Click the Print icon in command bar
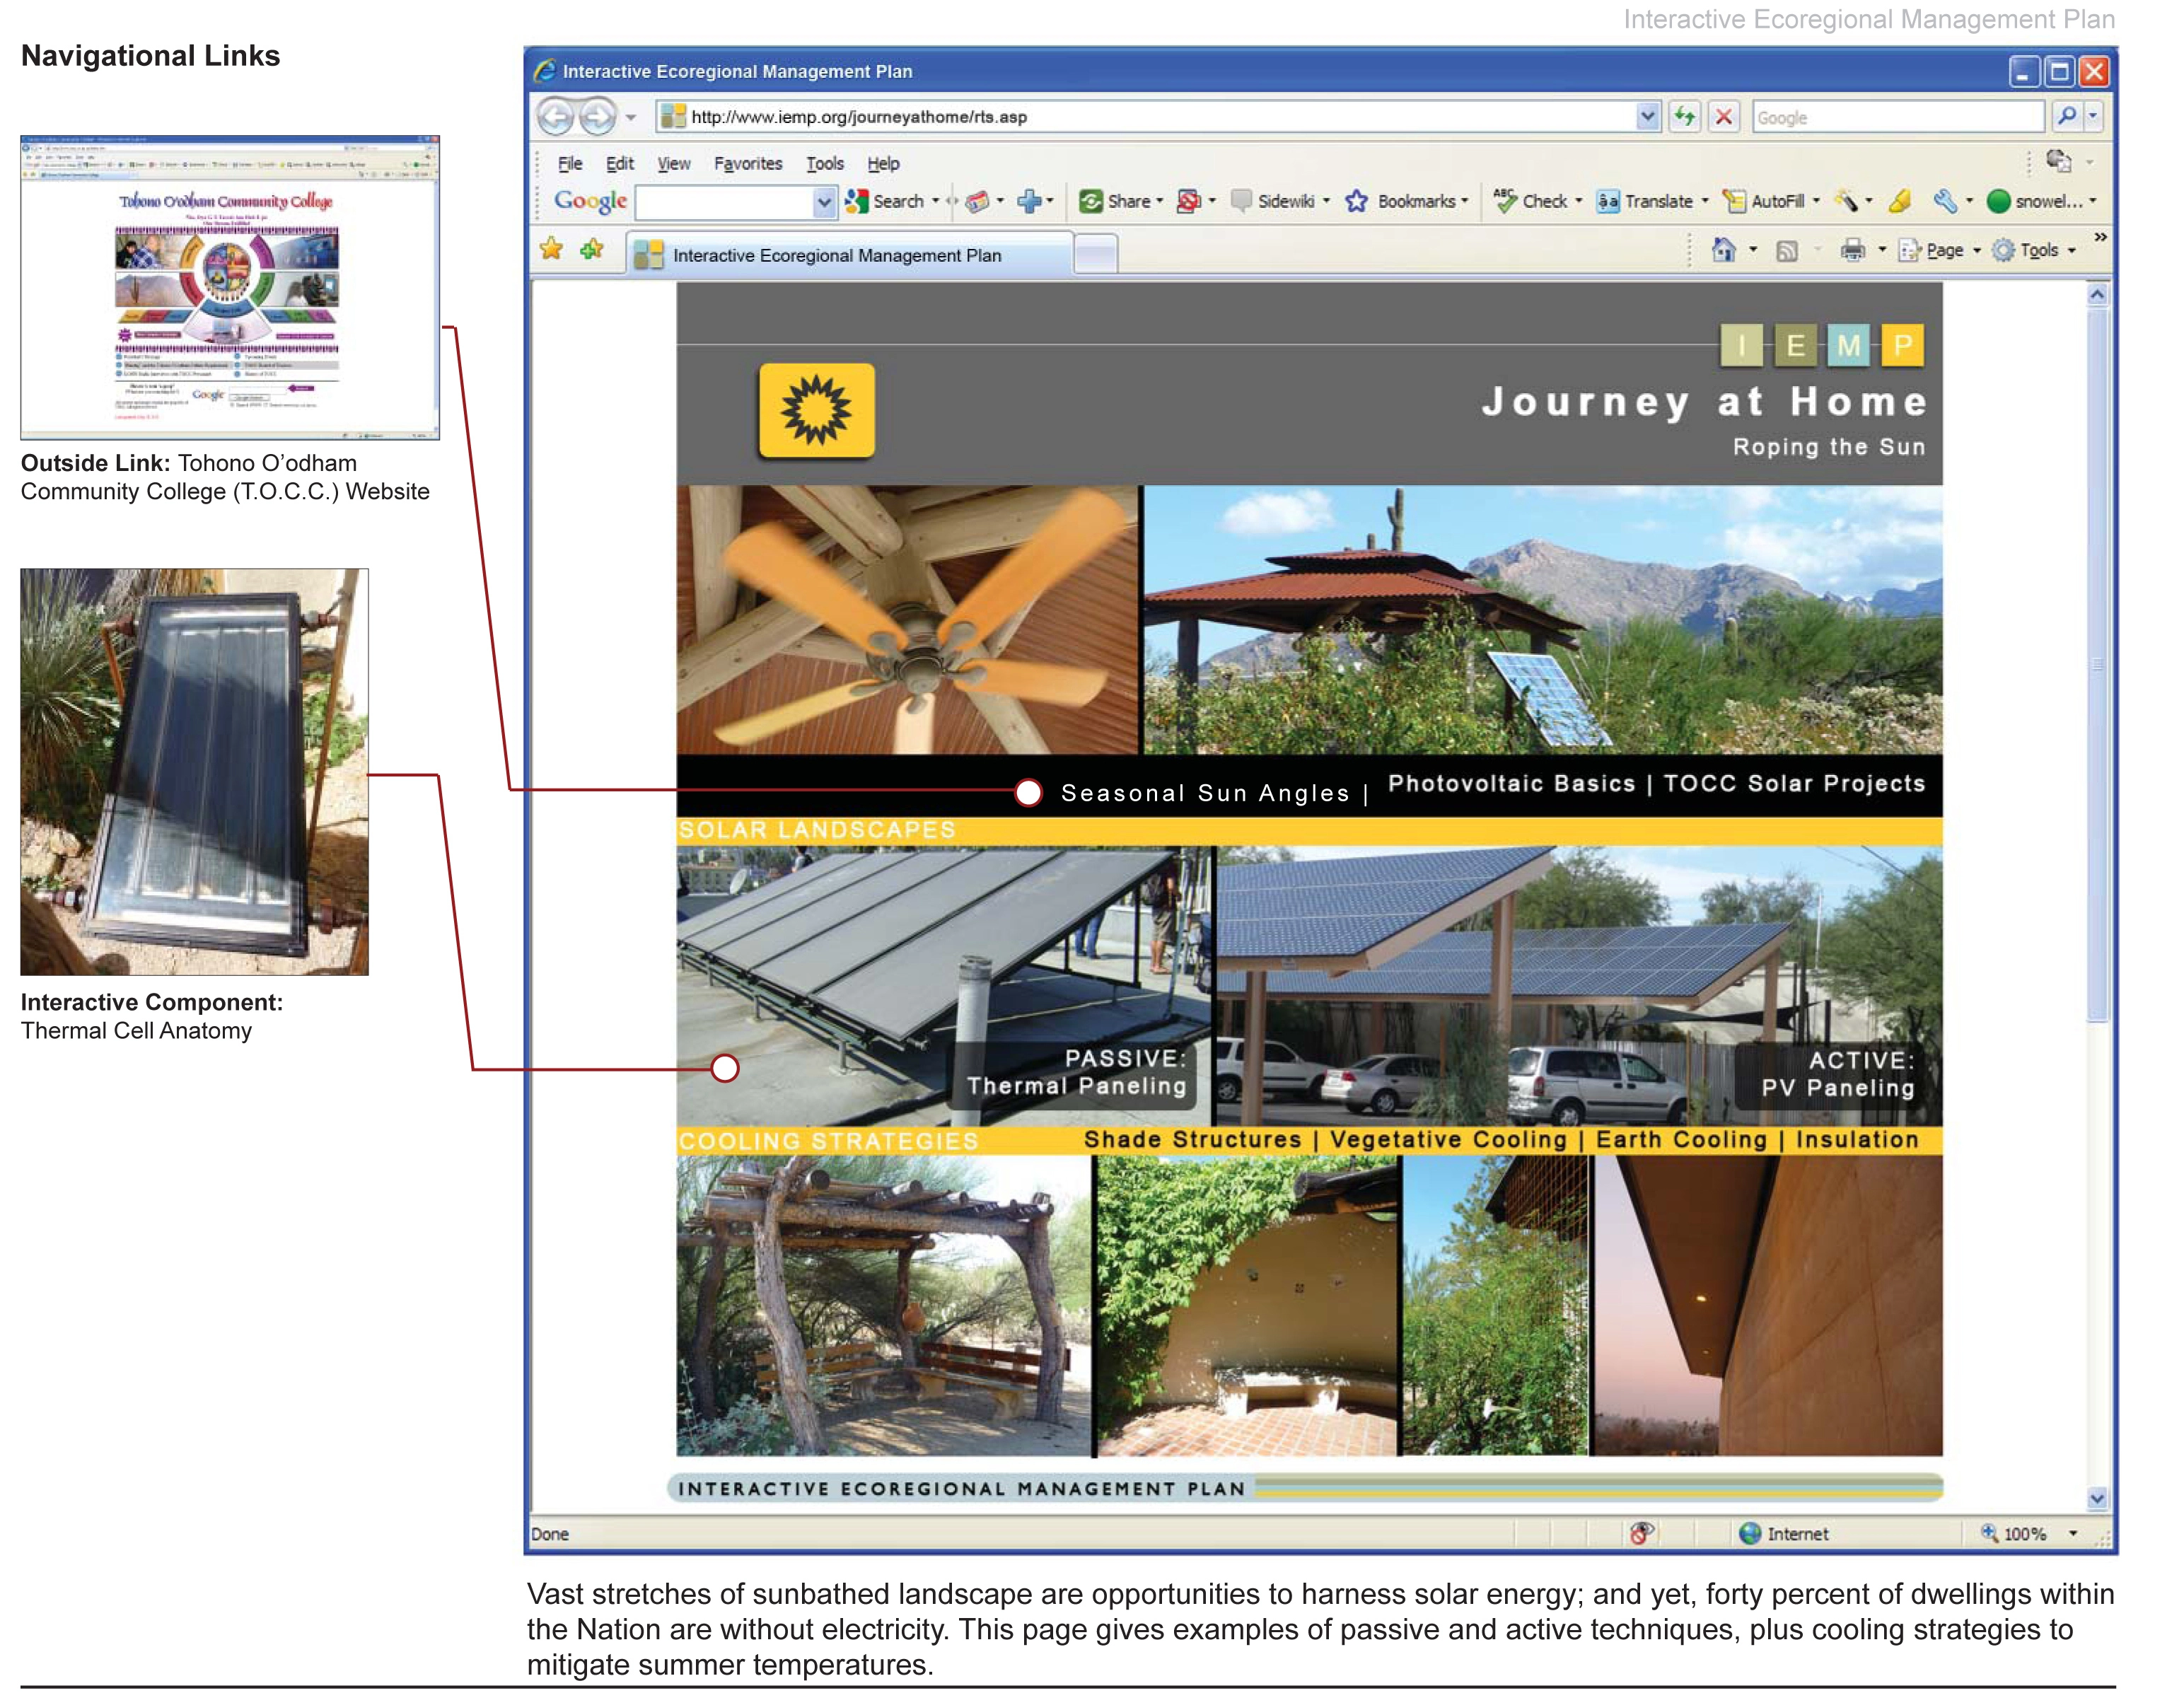Screen dimensions: 2184x1693 pyautogui.click(x=1852, y=250)
